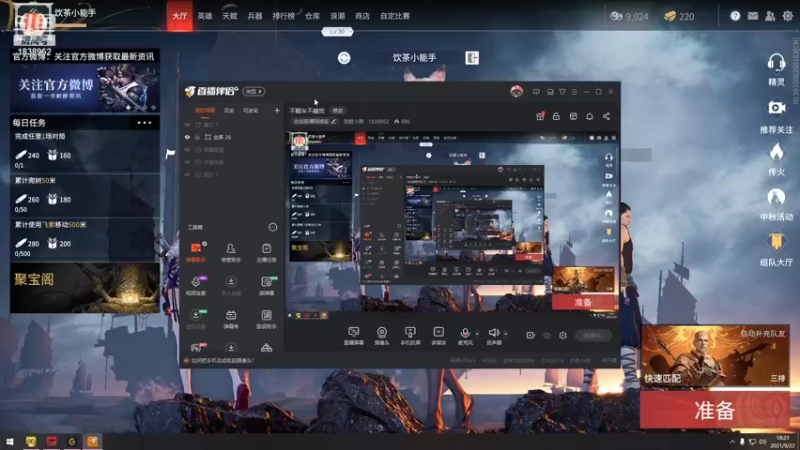Add a new scene with plus button

click(277, 110)
